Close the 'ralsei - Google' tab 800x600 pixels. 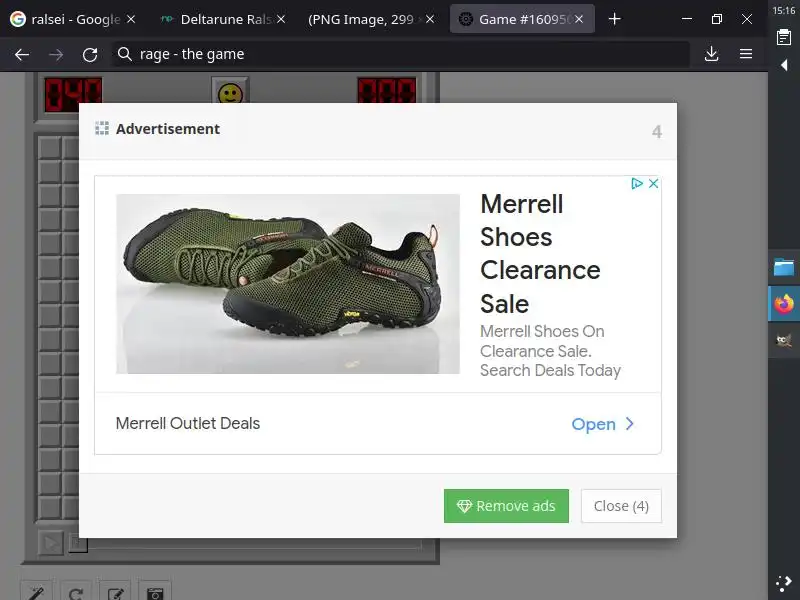tap(131, 19)
